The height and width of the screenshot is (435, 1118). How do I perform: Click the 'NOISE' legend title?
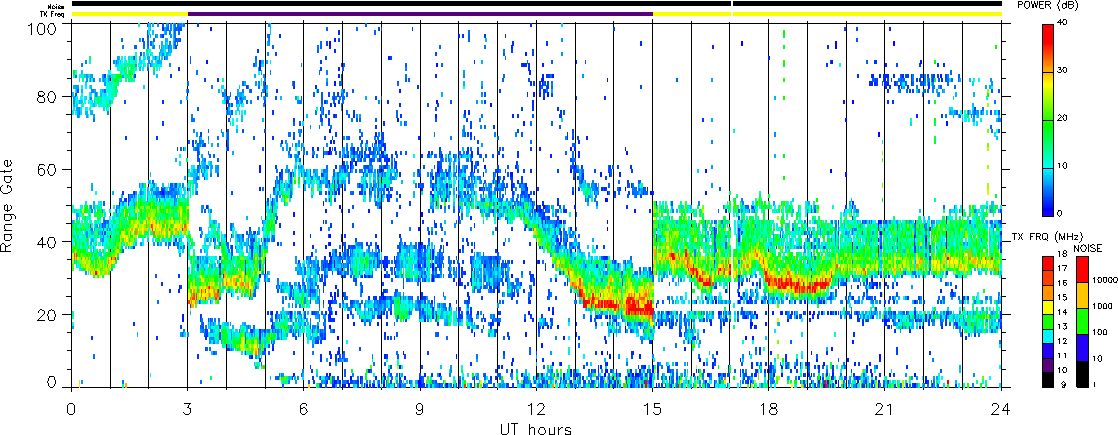click(x=1086, y=247)
